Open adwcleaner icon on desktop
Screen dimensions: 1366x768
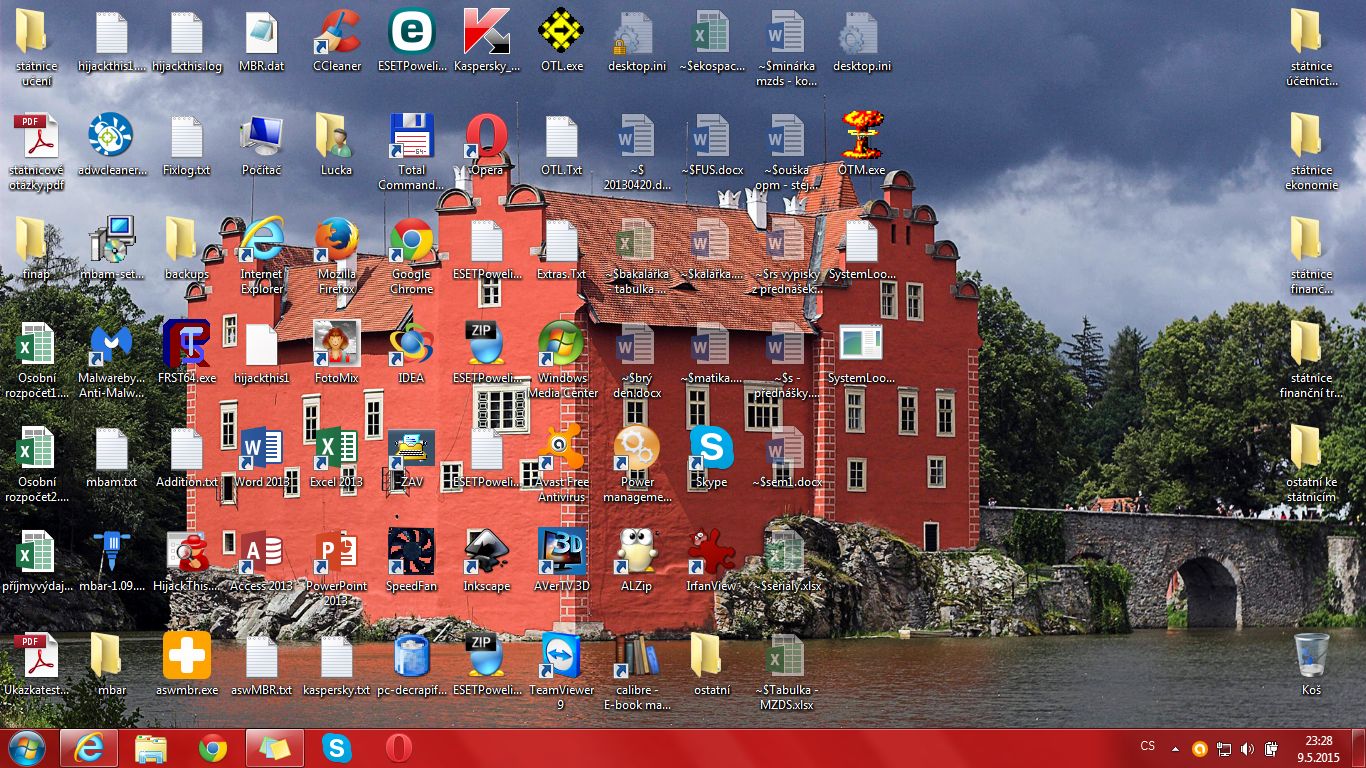(x=111, y=145)
